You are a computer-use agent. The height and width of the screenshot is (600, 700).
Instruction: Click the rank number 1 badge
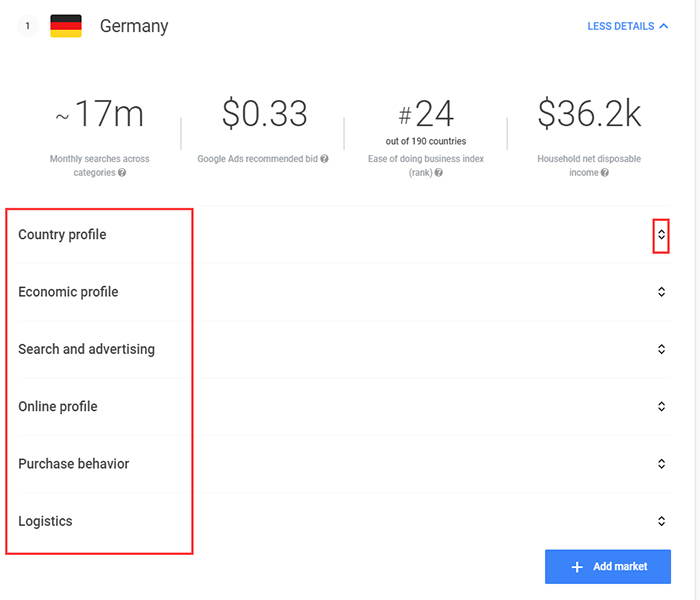pyautogui.click(x=27, y=26)
